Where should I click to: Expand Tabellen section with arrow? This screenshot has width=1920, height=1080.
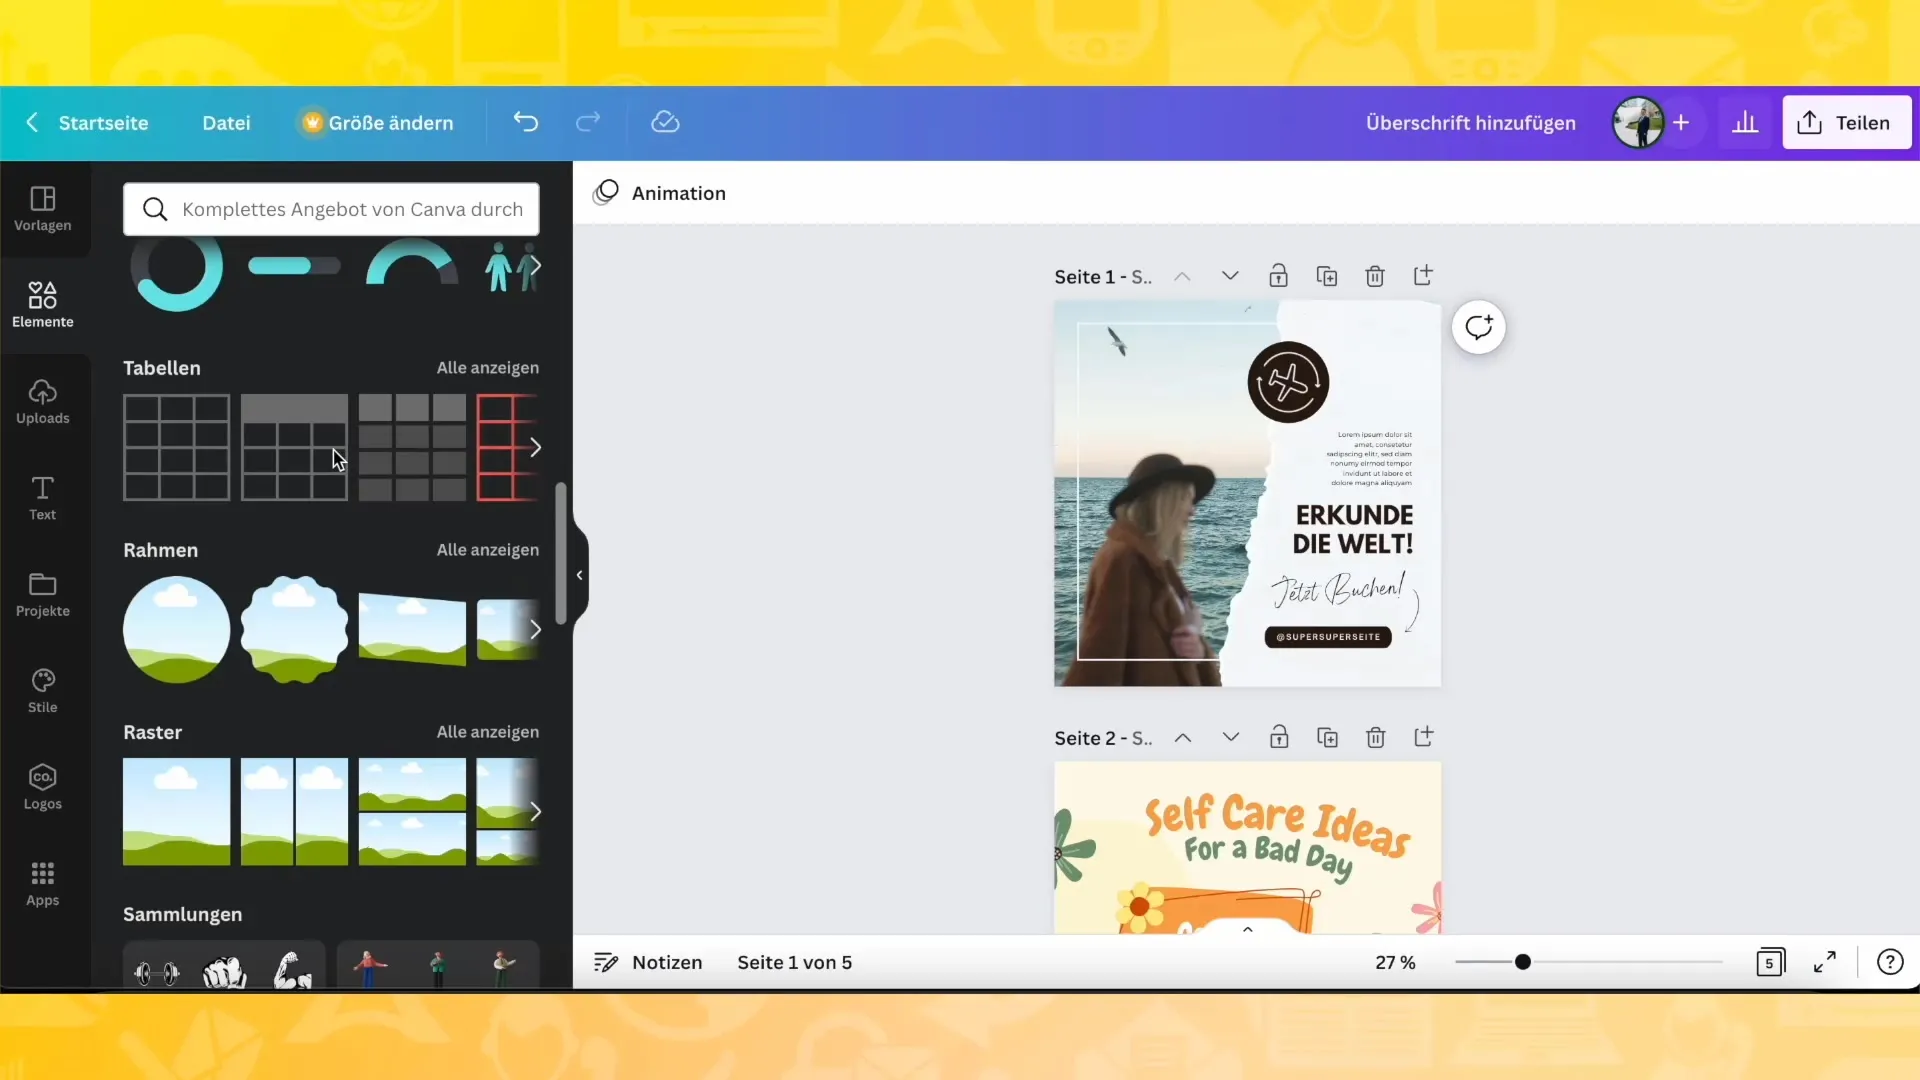point(538,447)
